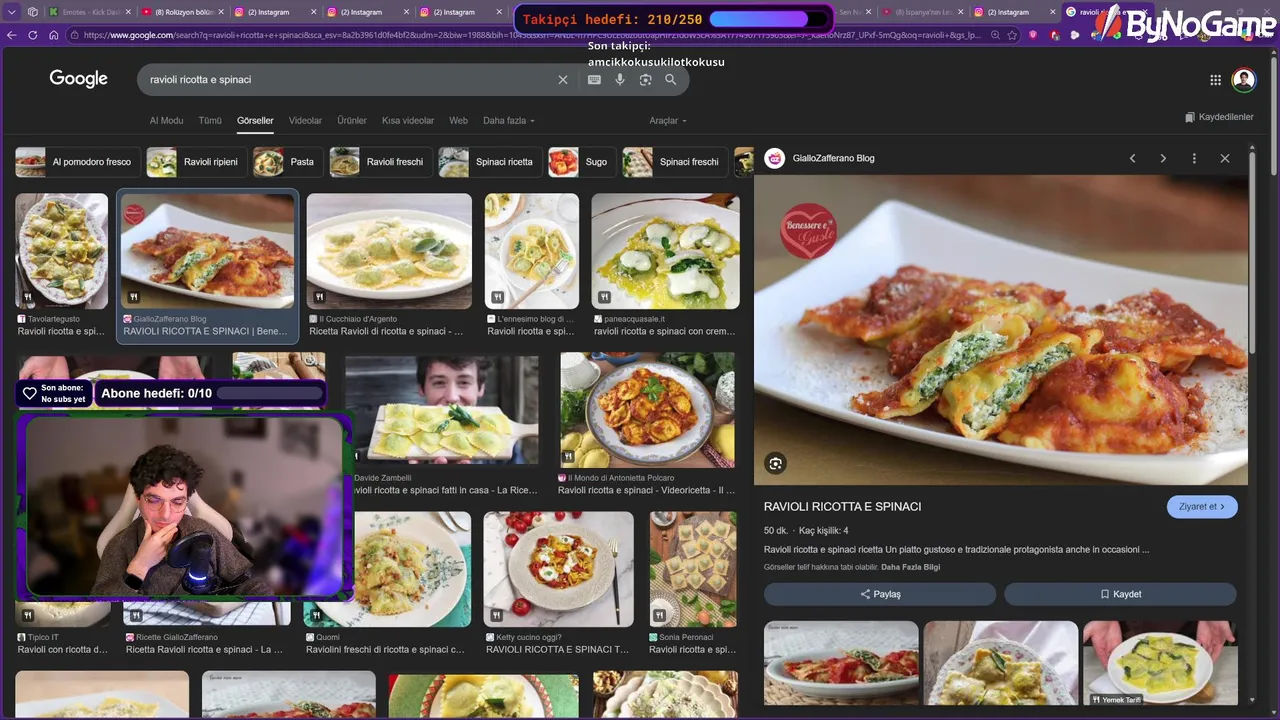Switch to AI Modu tab

click(x=166, y=120)
